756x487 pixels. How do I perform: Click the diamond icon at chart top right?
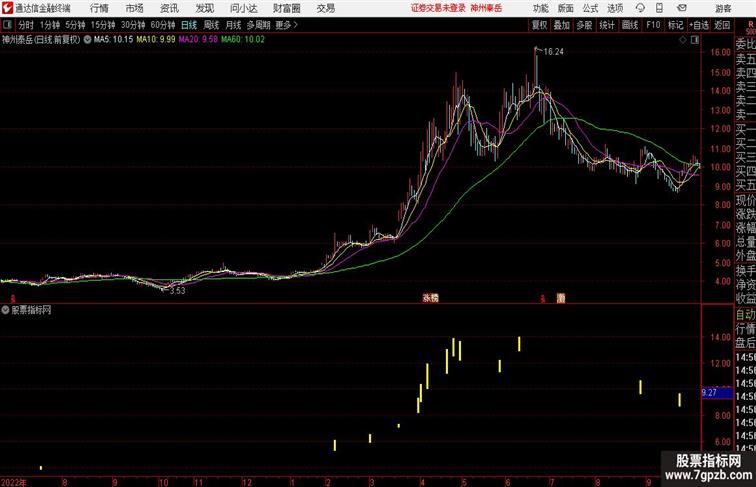click(683, 40)
